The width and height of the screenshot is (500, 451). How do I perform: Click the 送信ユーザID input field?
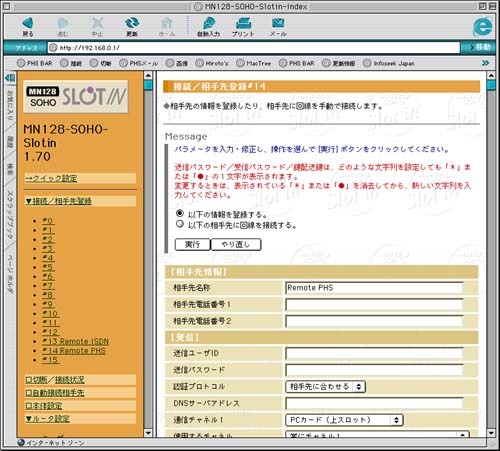pos(374,353)
